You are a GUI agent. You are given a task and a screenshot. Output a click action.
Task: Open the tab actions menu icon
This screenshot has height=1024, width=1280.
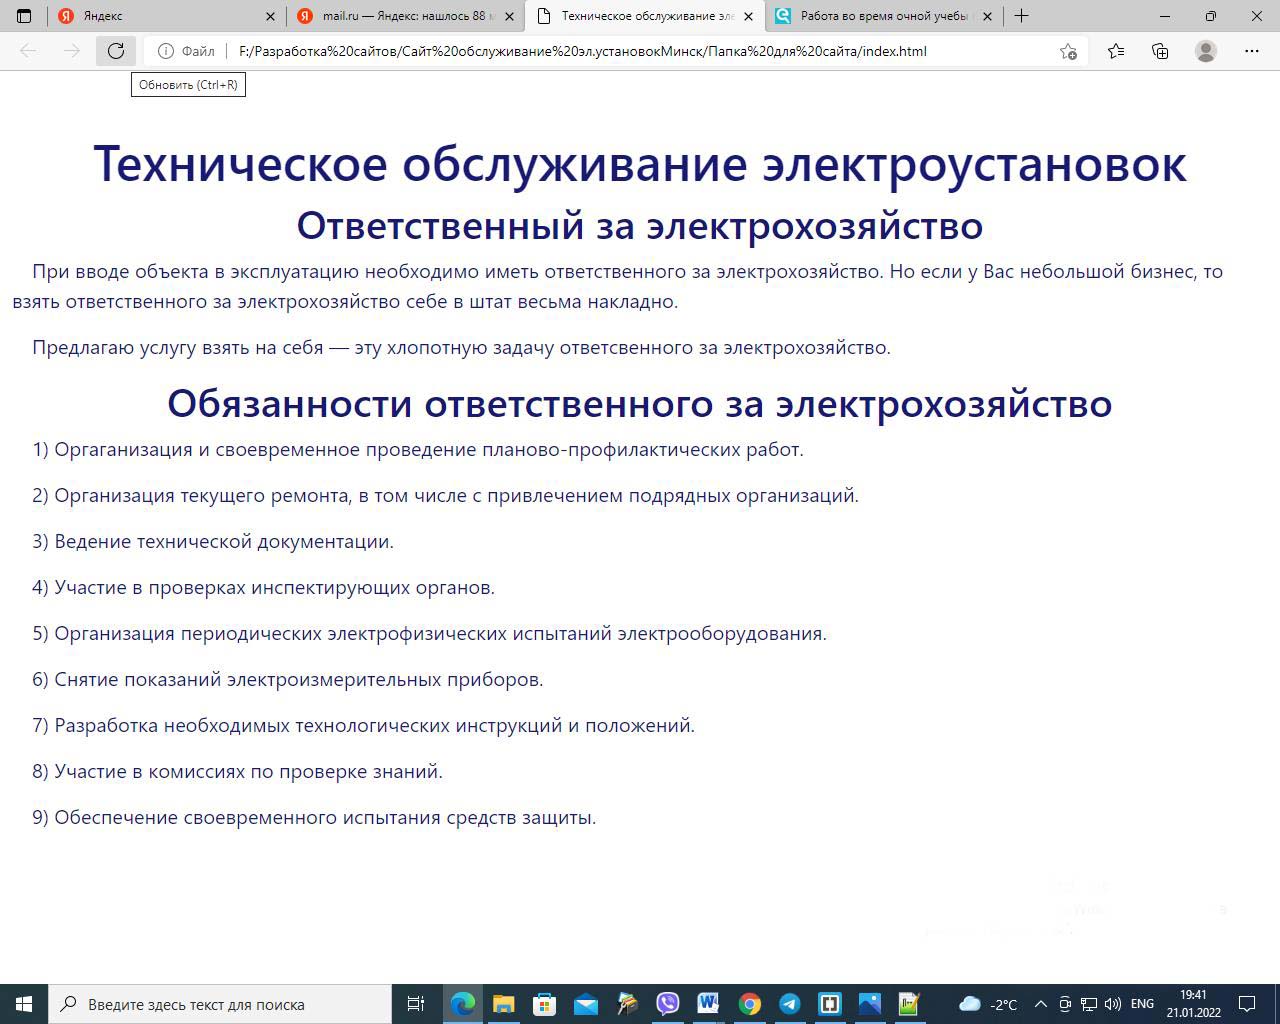click(x=24, y=16)
